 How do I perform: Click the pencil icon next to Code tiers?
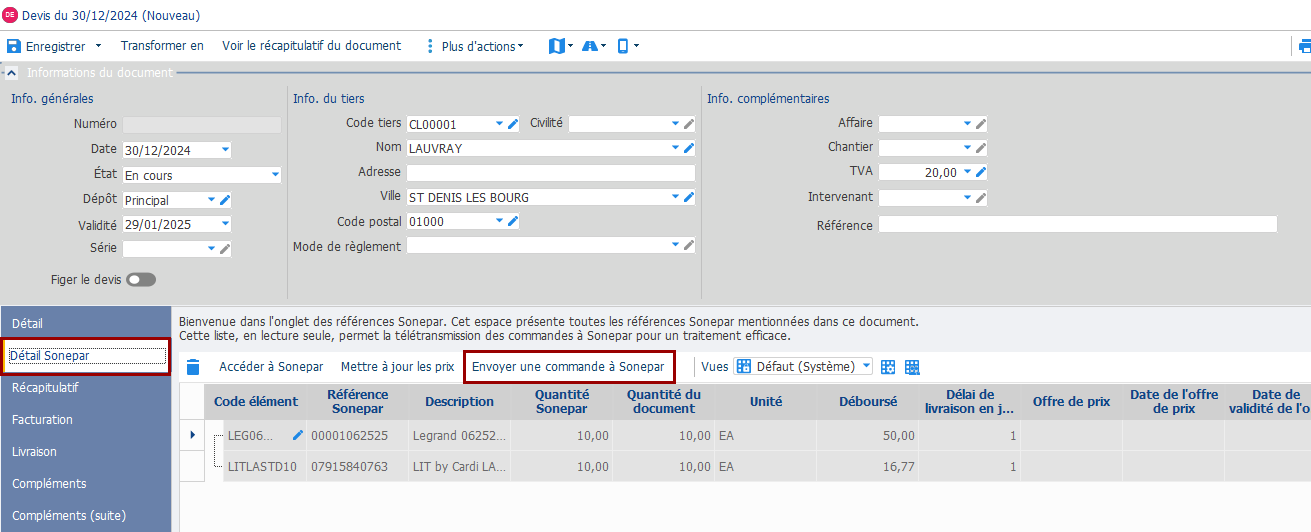pos(513,124)
